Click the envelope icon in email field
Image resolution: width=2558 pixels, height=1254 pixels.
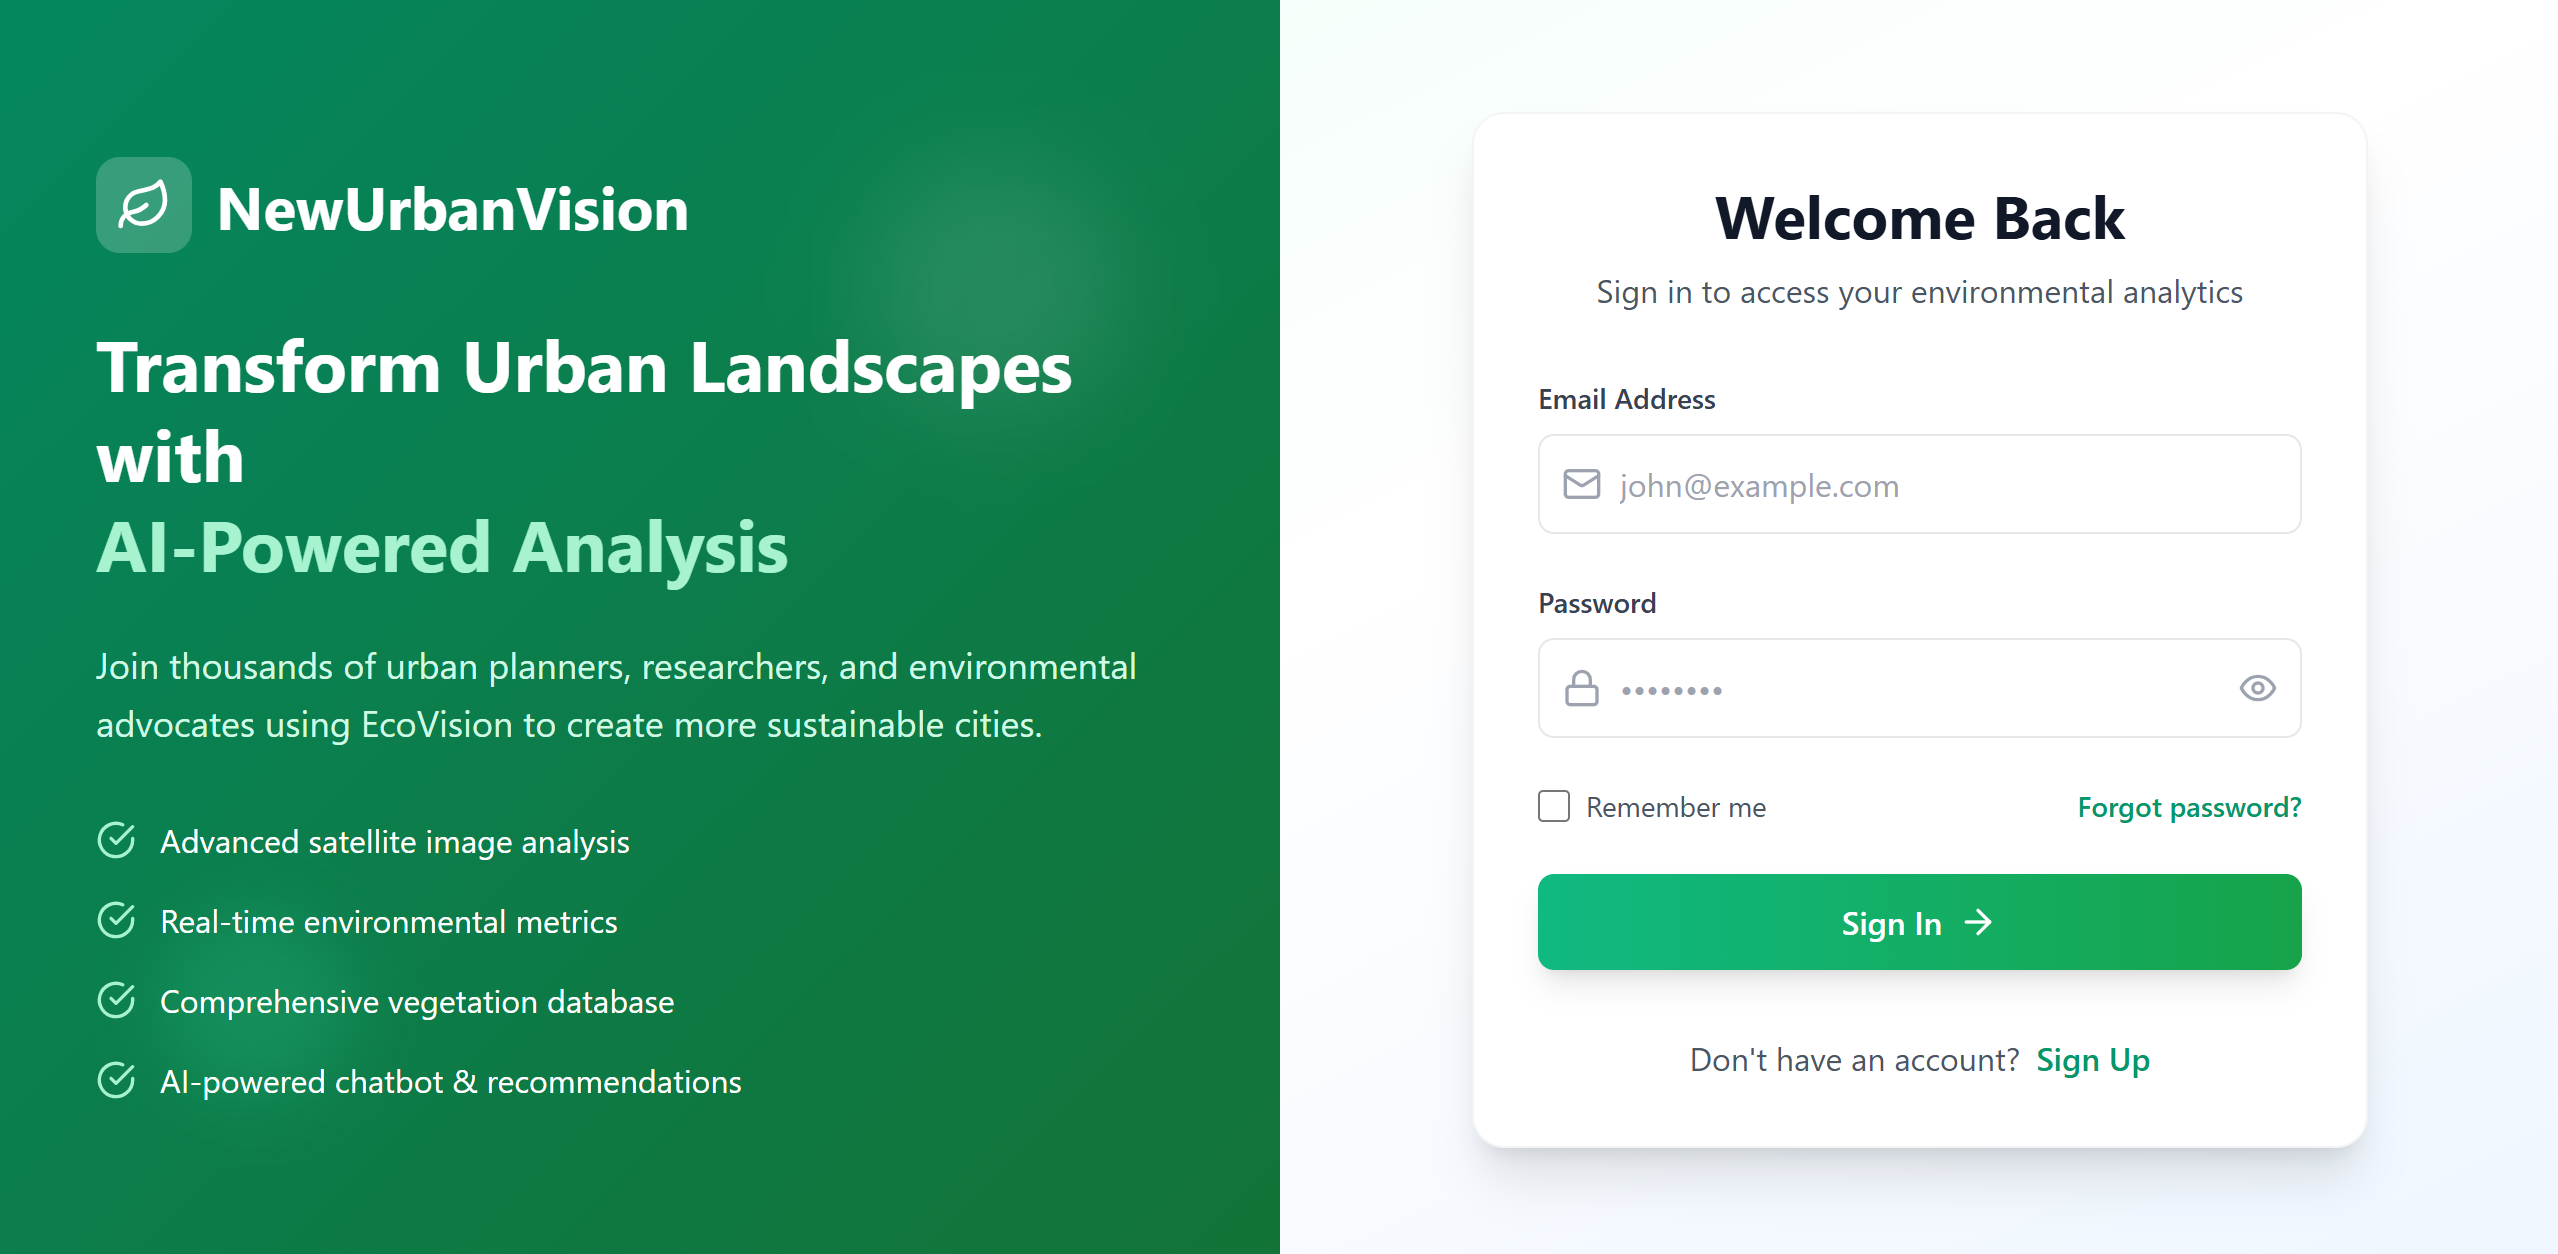pyautogui.click(x=1581, y=485)
